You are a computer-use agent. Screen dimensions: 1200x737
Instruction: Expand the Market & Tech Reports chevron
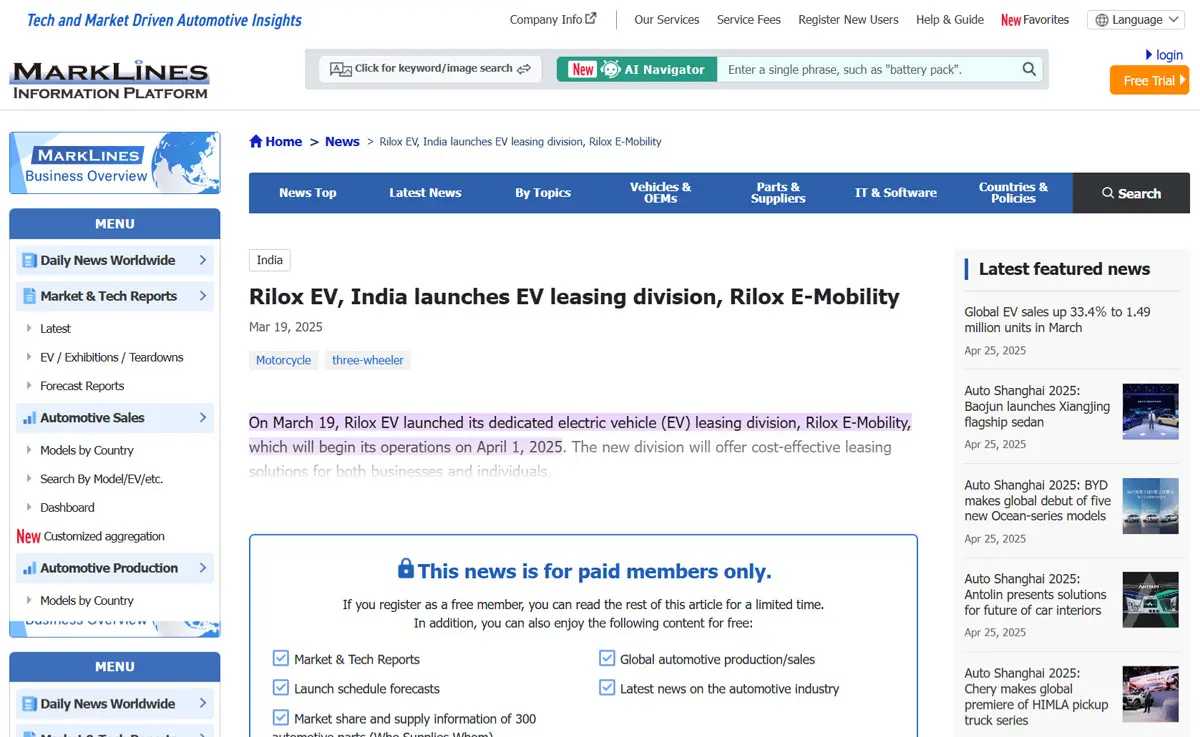203,296
